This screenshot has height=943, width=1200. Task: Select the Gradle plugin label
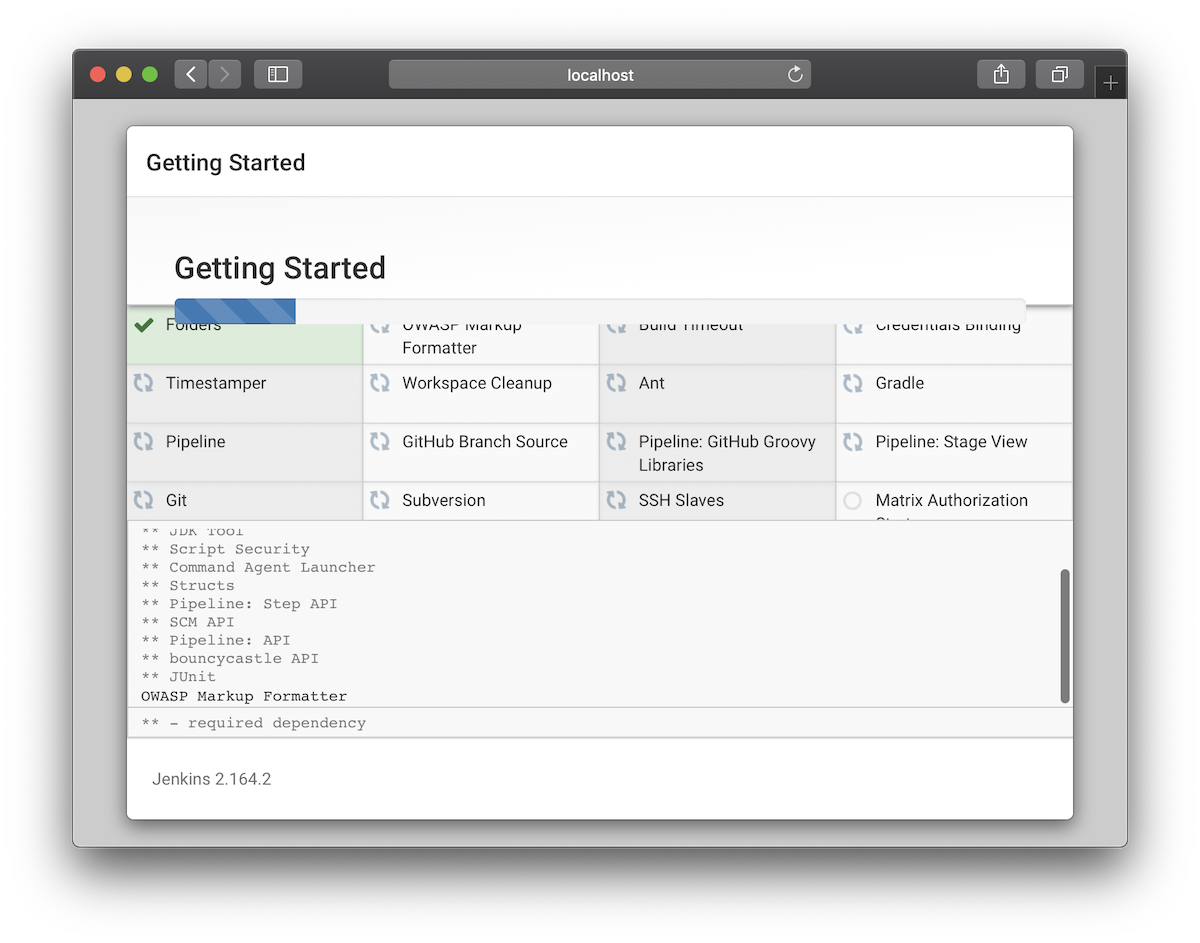900,383
